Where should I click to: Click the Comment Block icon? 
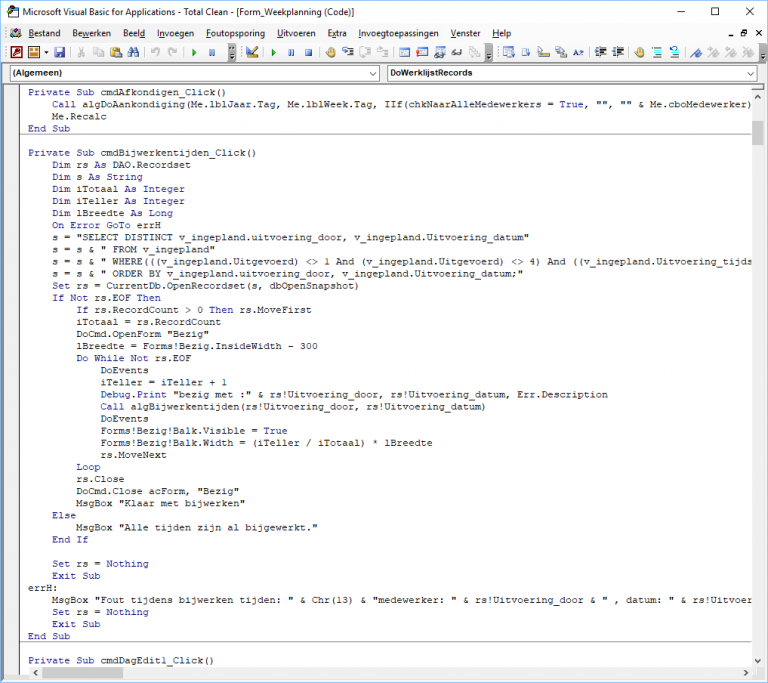click(x=656, y=52)
